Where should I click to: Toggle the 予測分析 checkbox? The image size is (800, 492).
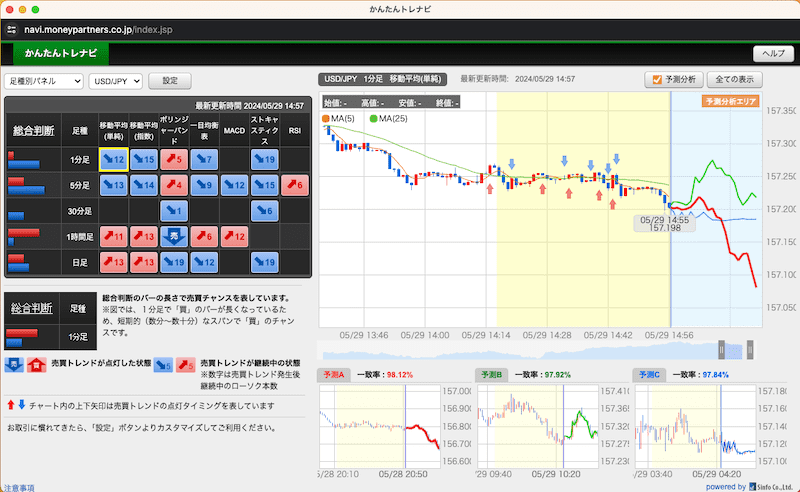pos(657,80)
